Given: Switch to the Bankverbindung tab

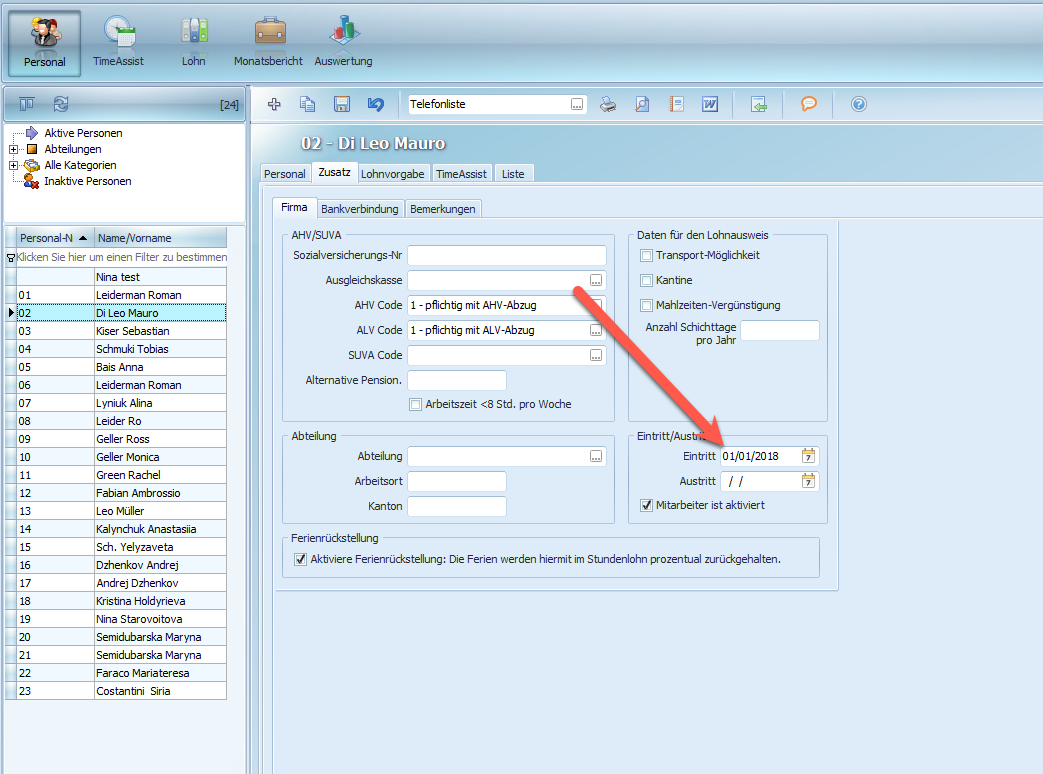Looking at the screenshot, I should point(360,209).
